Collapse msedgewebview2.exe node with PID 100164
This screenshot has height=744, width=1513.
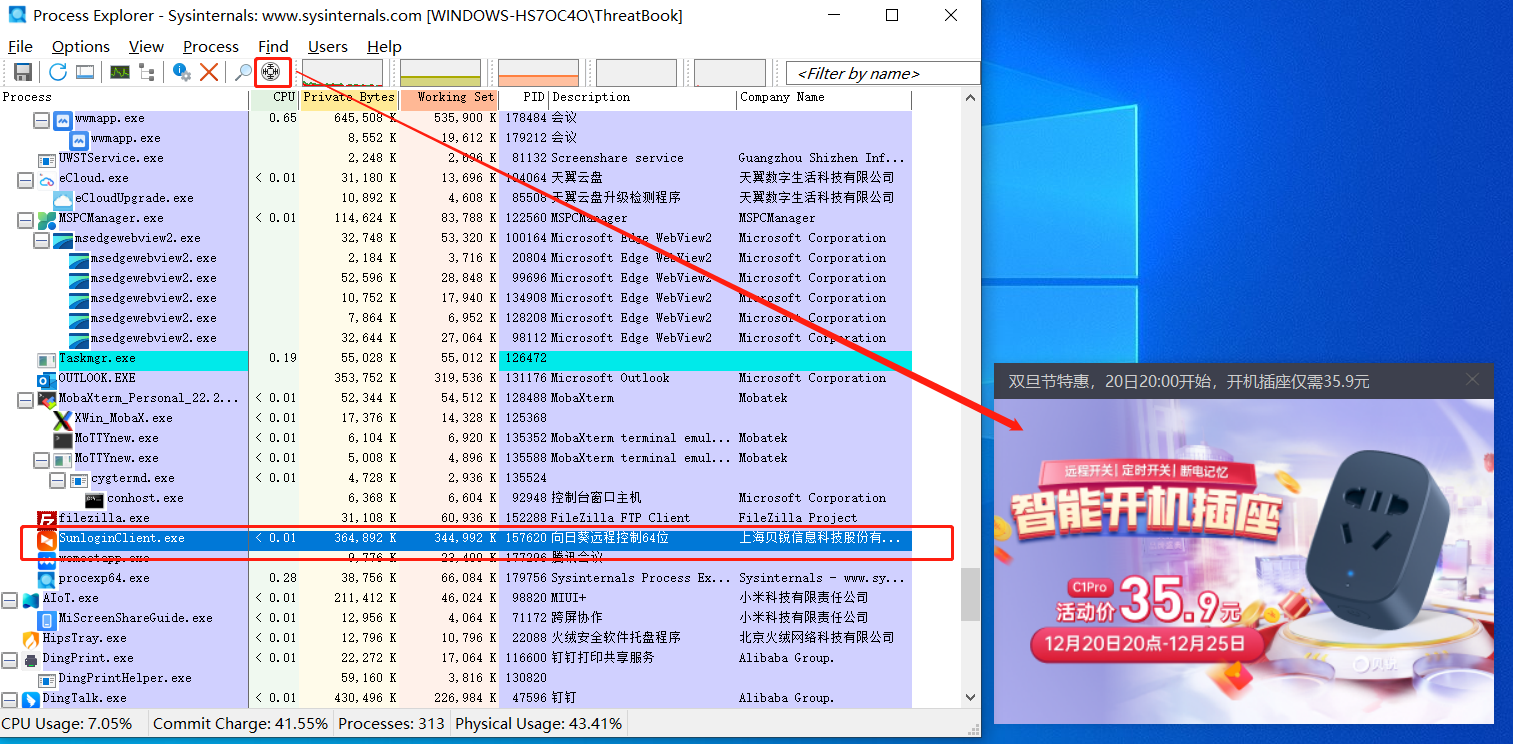click(x=41, y=239)
